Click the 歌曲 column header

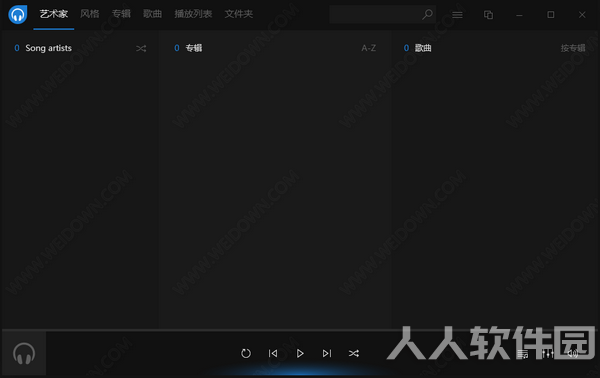[x=423, y=48]
